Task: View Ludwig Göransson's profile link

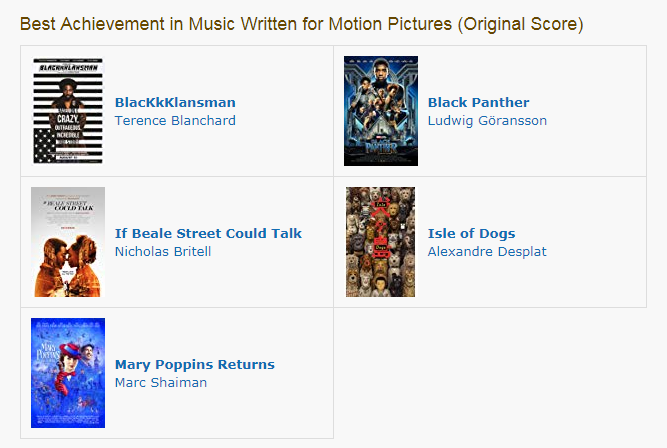Action: (487, 121)
